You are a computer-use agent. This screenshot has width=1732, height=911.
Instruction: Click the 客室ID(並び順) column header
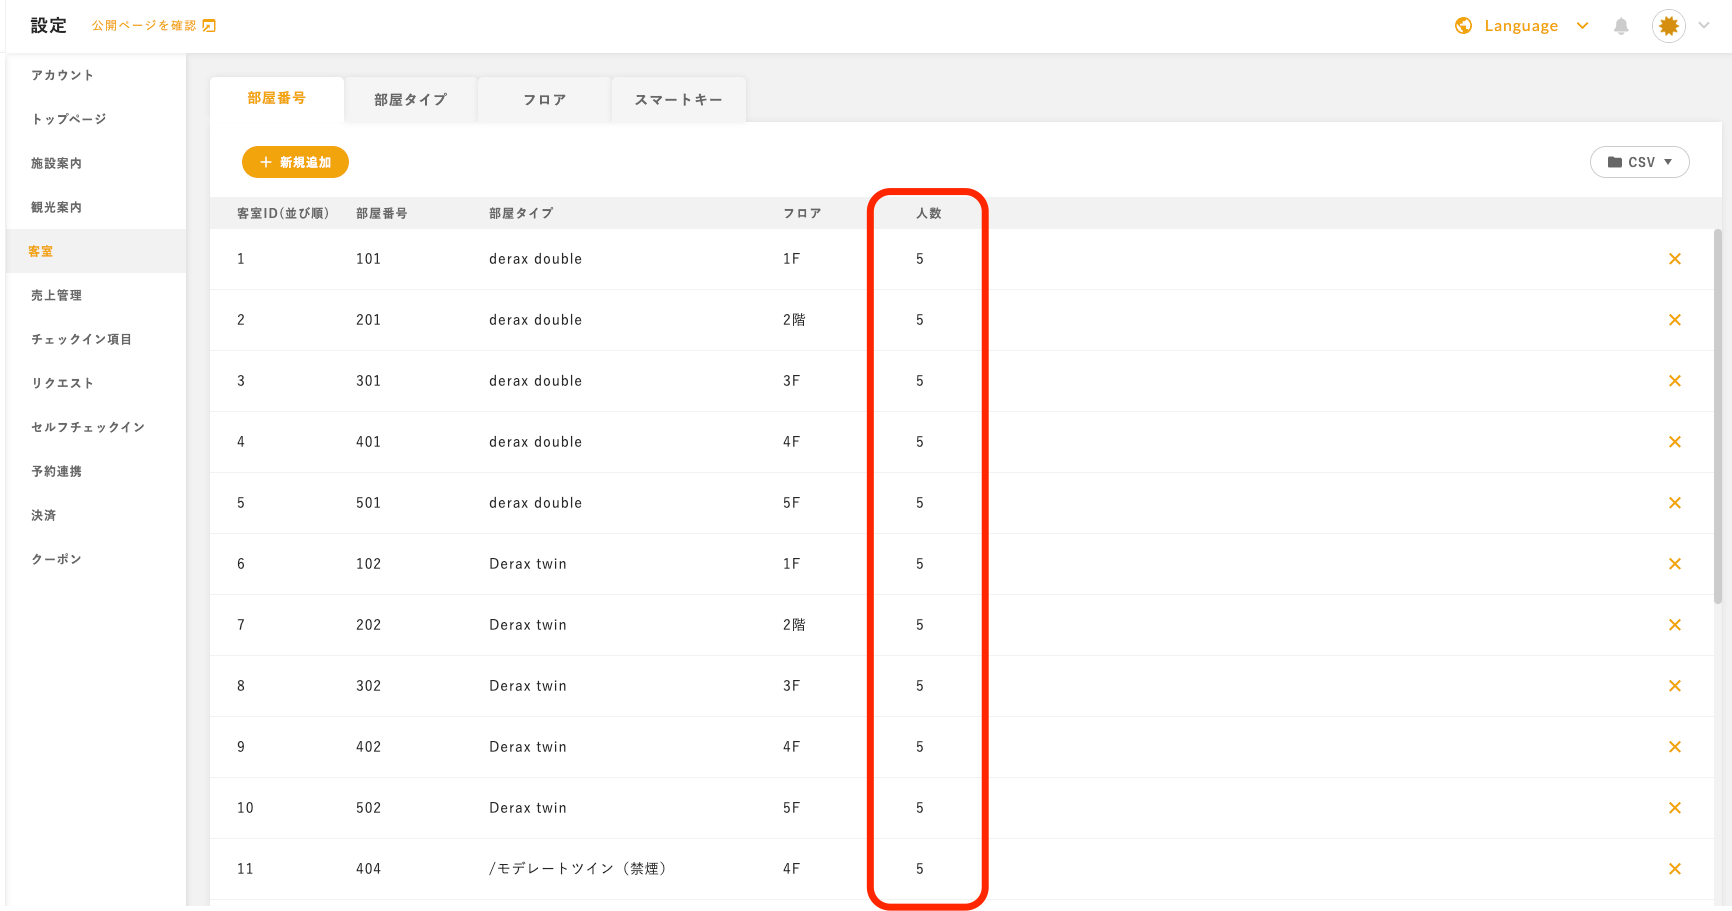[283, 213]
